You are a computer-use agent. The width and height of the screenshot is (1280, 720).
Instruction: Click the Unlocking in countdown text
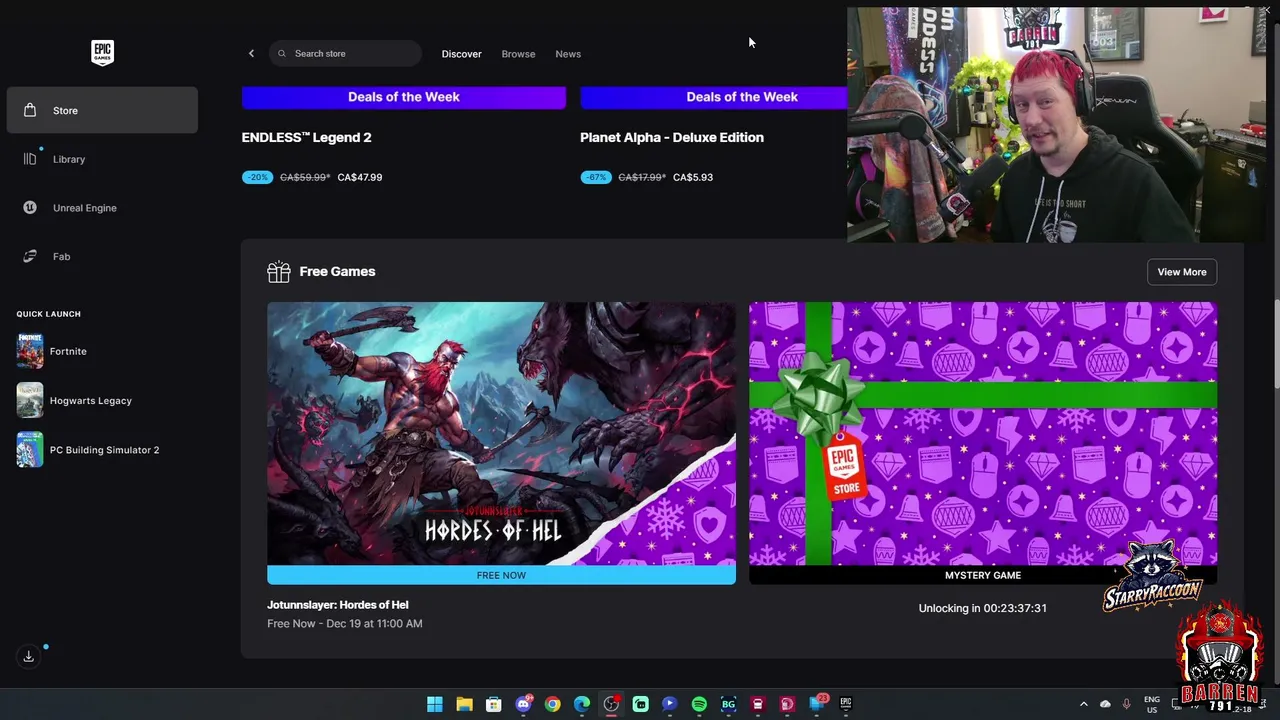pos(983,608)
